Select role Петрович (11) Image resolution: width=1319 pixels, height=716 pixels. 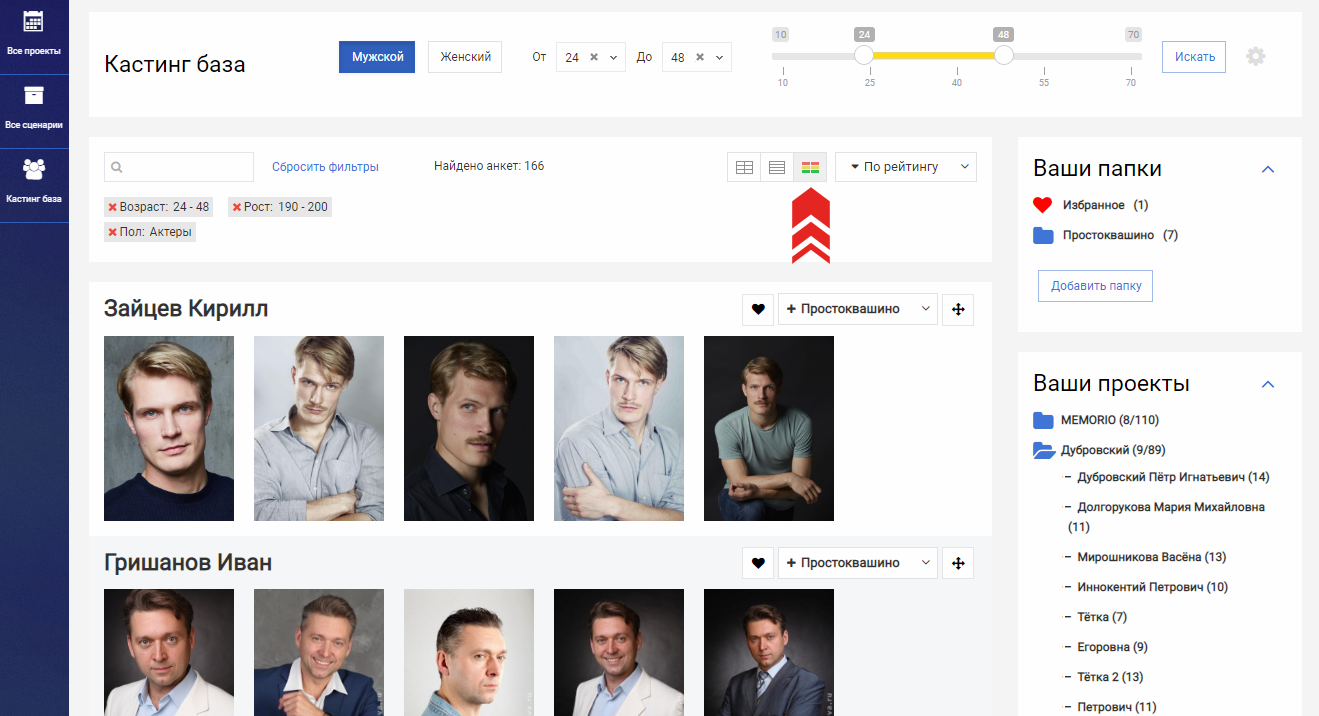point(1116,707)
